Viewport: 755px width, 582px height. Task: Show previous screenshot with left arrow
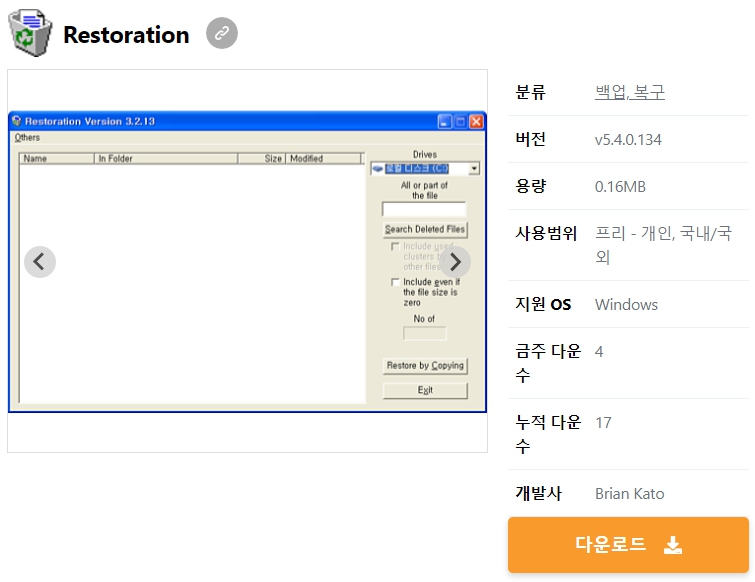point(40,262)
